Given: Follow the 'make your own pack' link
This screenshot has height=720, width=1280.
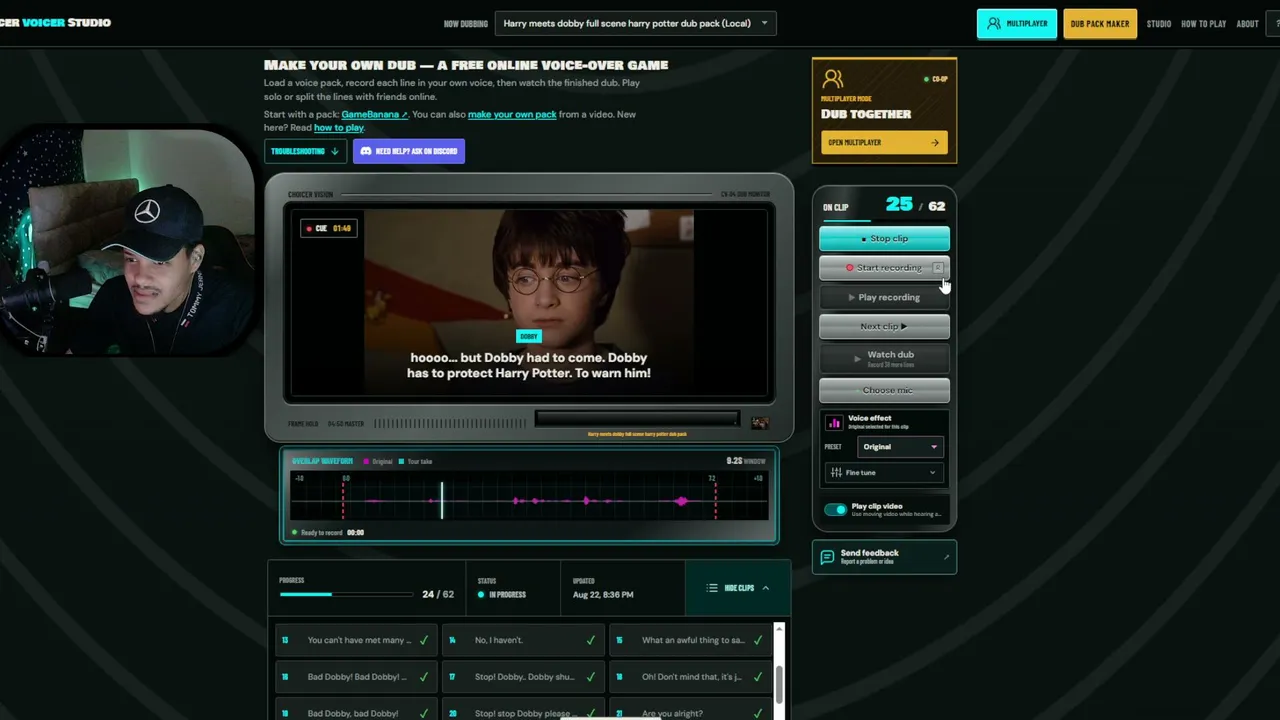Looking at the screenshot, I should point(512,114).
